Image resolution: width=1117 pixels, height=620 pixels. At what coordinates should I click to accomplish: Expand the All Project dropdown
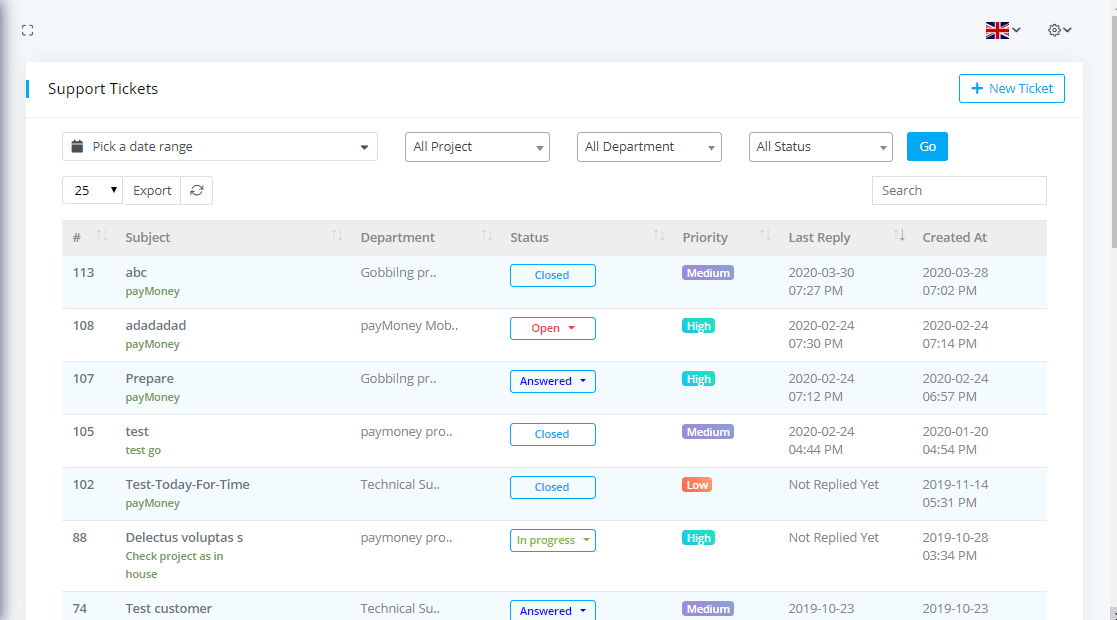477,147
